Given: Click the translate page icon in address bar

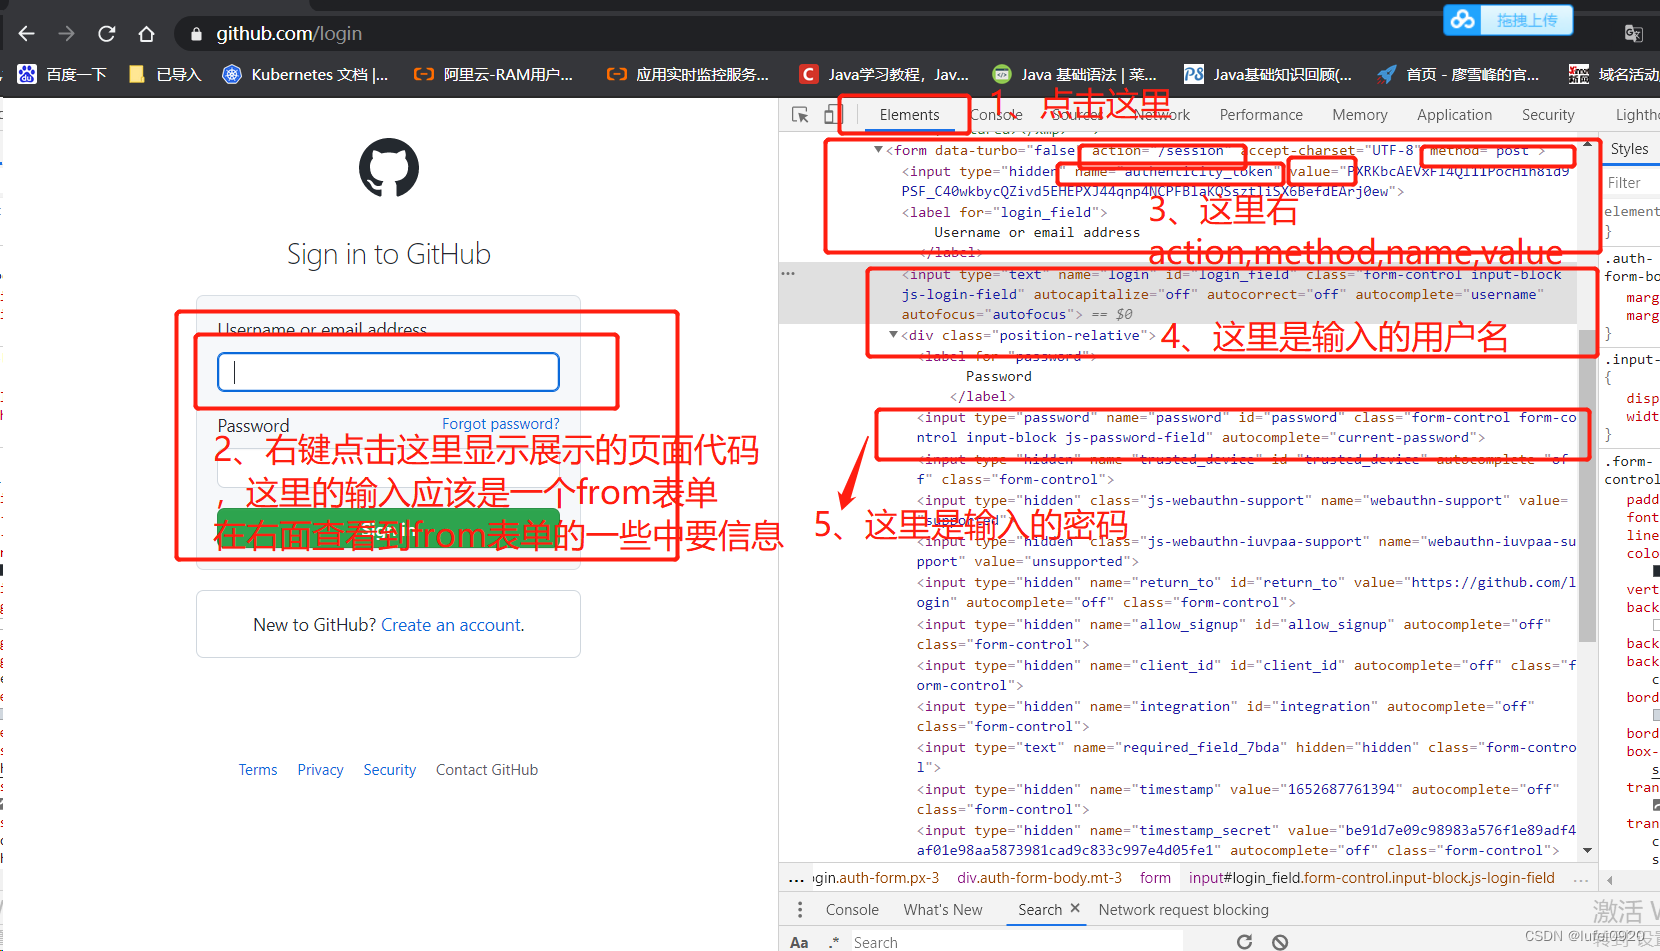Looking at the screenshot, I should [1633, 34].
